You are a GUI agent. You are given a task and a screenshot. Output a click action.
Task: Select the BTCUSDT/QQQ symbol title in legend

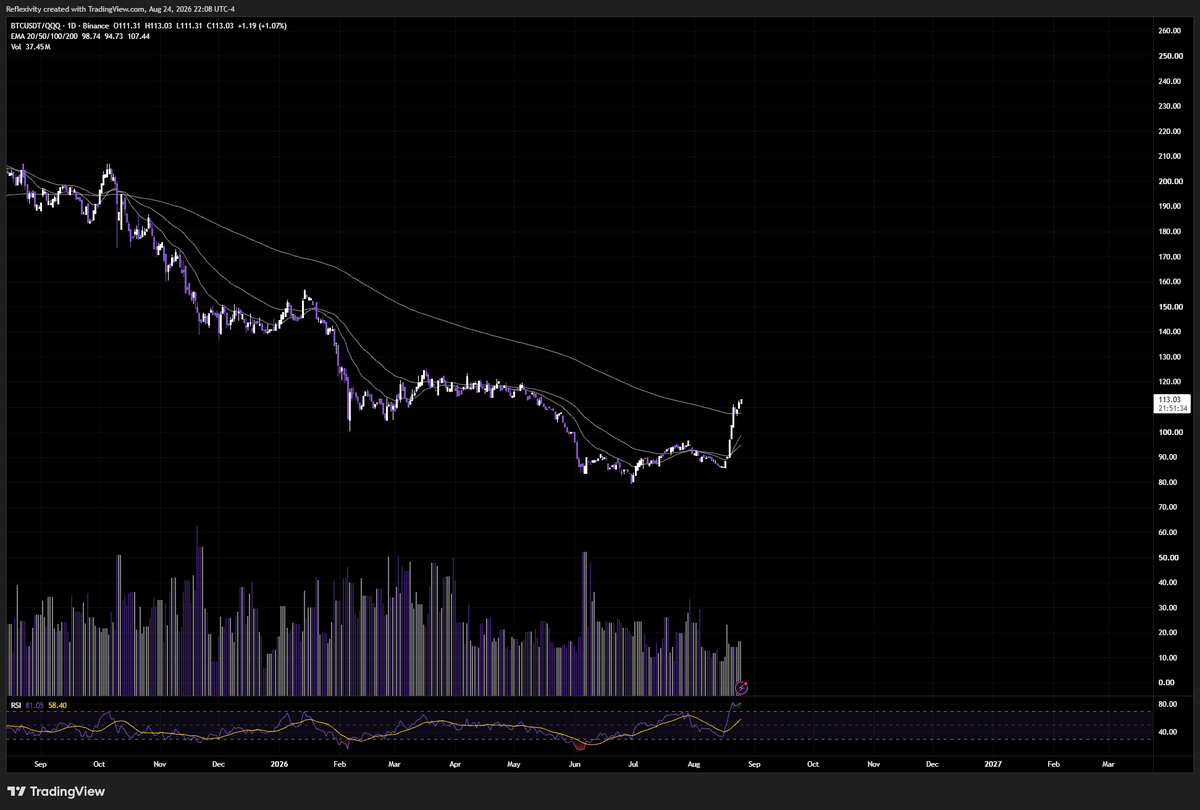click(x=36, y=26)
